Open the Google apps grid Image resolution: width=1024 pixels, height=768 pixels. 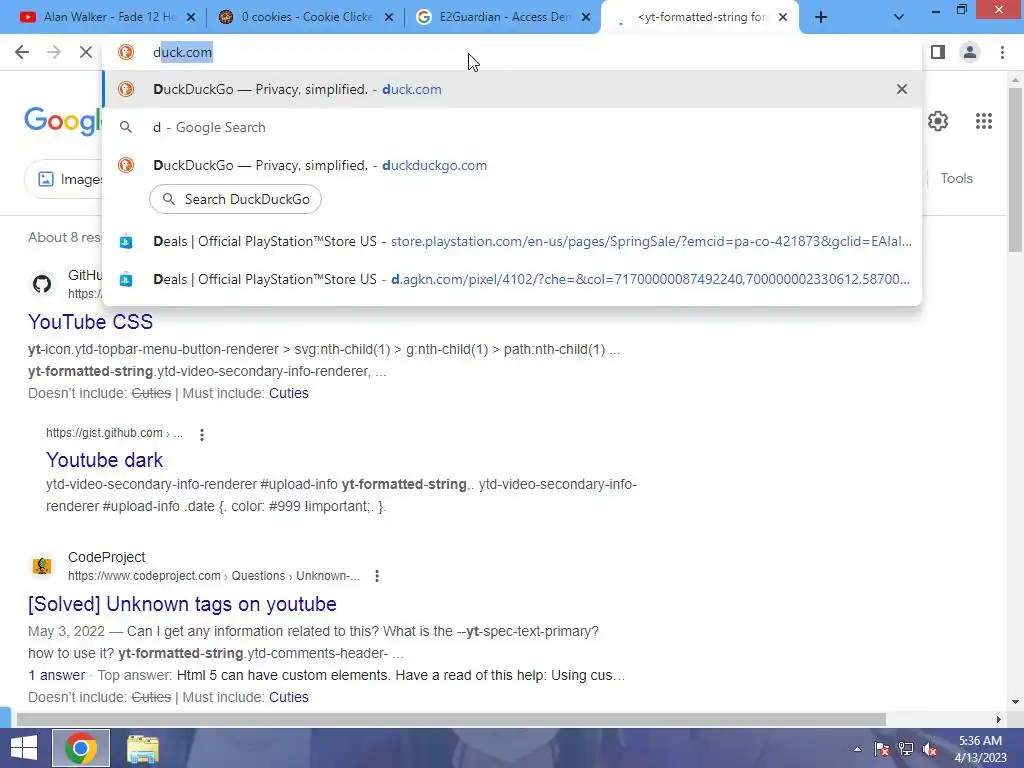click(984, 121)
